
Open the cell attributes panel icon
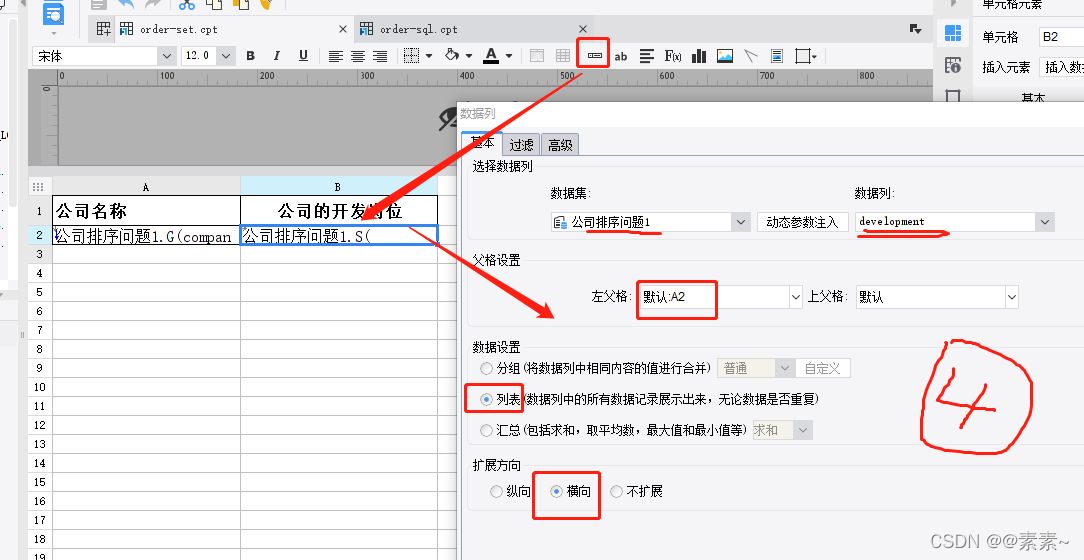953,66
